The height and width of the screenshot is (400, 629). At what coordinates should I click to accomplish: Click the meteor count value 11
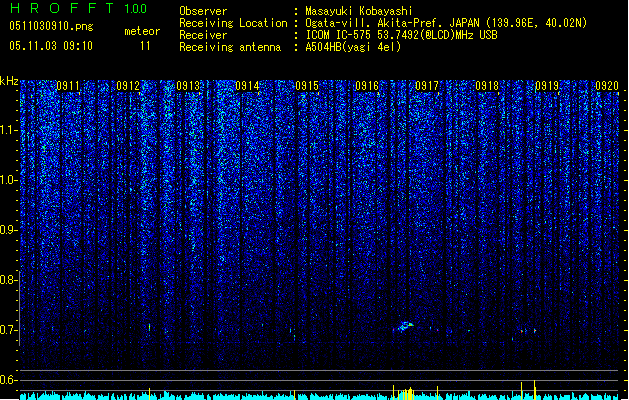[x=145, y=46]
